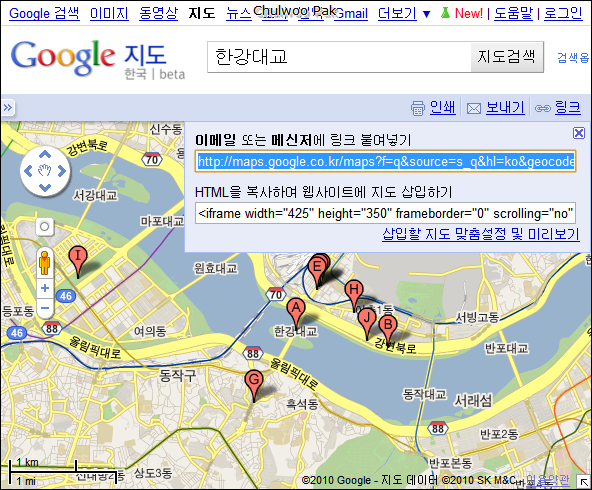Screen dimensions: 592x490
Task: Pan the map down arrow
Action: [45, 188]
